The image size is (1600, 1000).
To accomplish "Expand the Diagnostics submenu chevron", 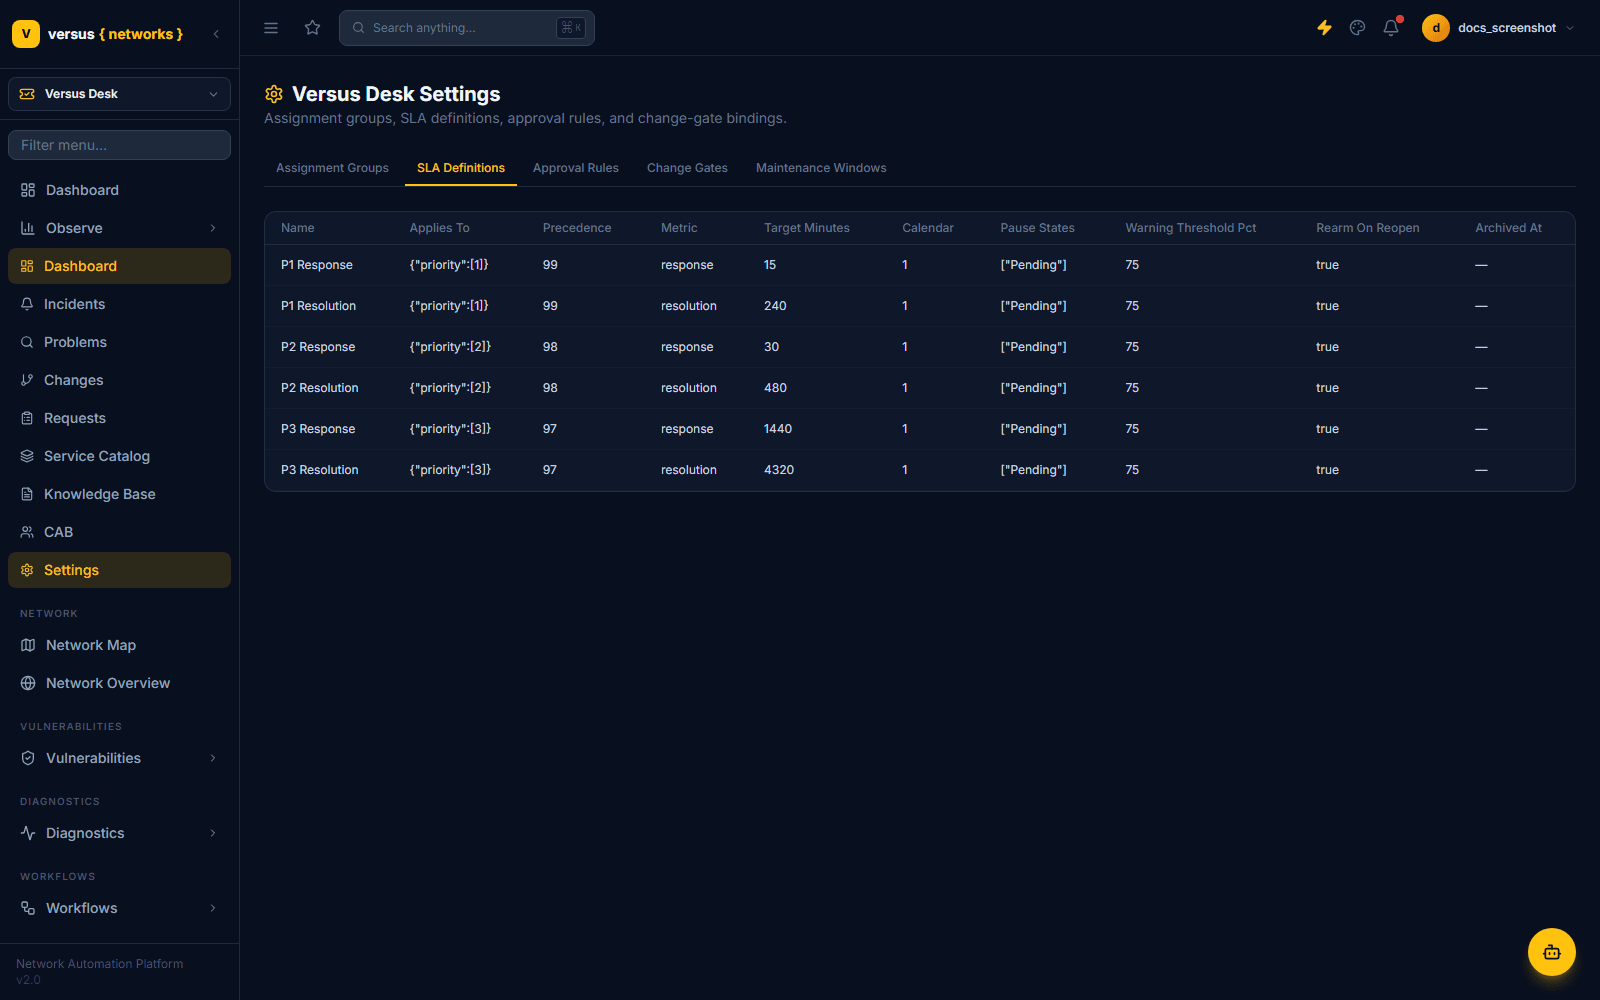I will (x=213, y=833).
